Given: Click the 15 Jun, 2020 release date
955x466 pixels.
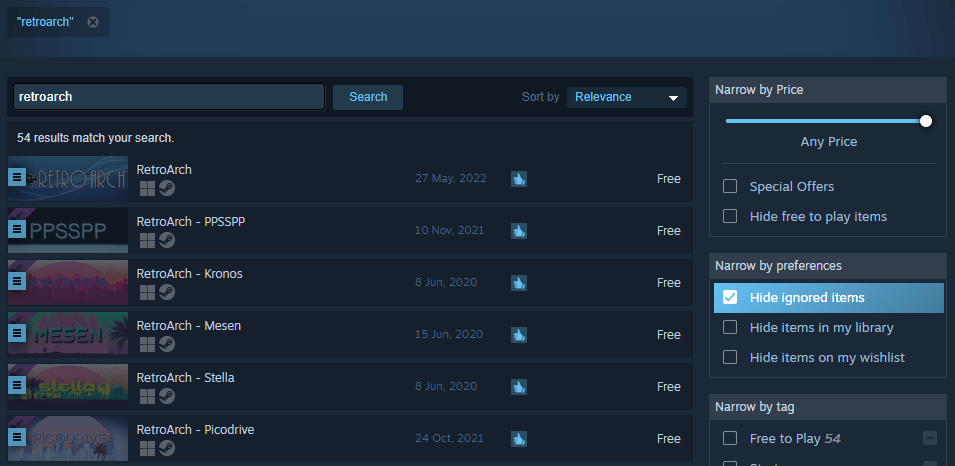Looking at the screenshot, I should tap(449, 334).
